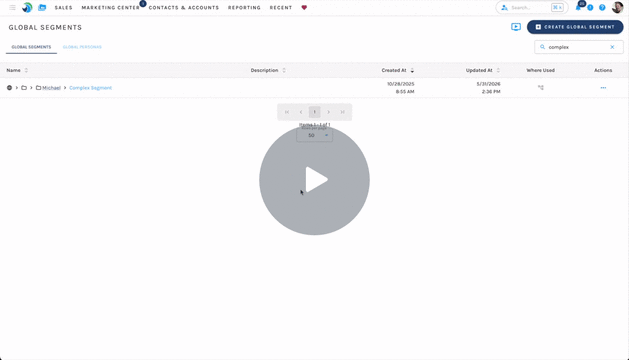
Task: Click the Actions column header
Action: [603, 70]
